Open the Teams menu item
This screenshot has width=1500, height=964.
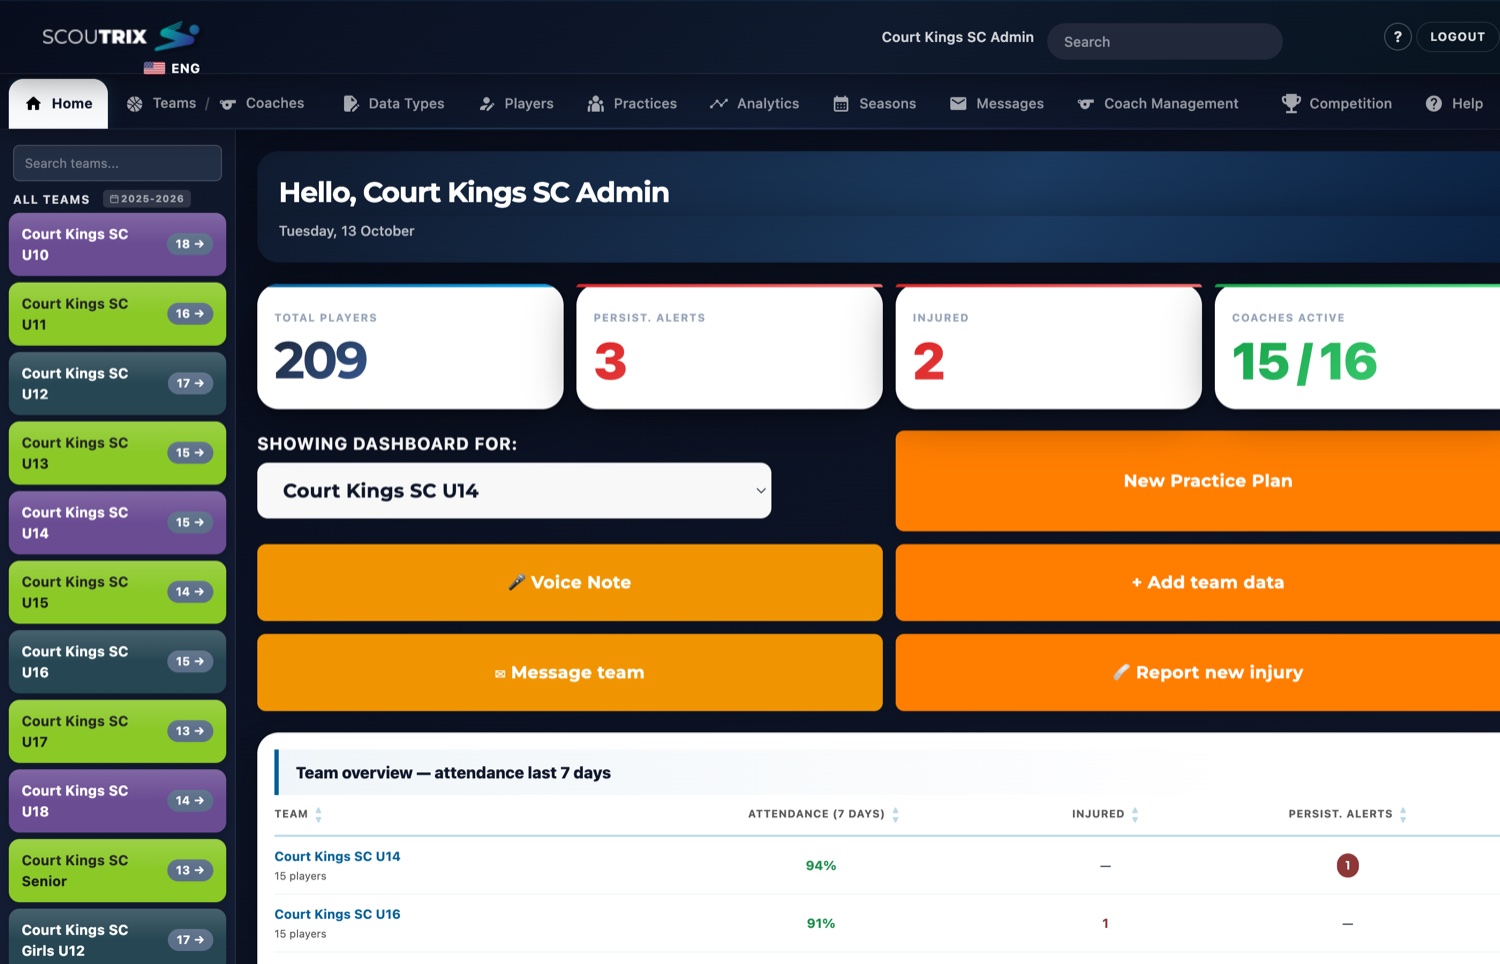point(161,104)
